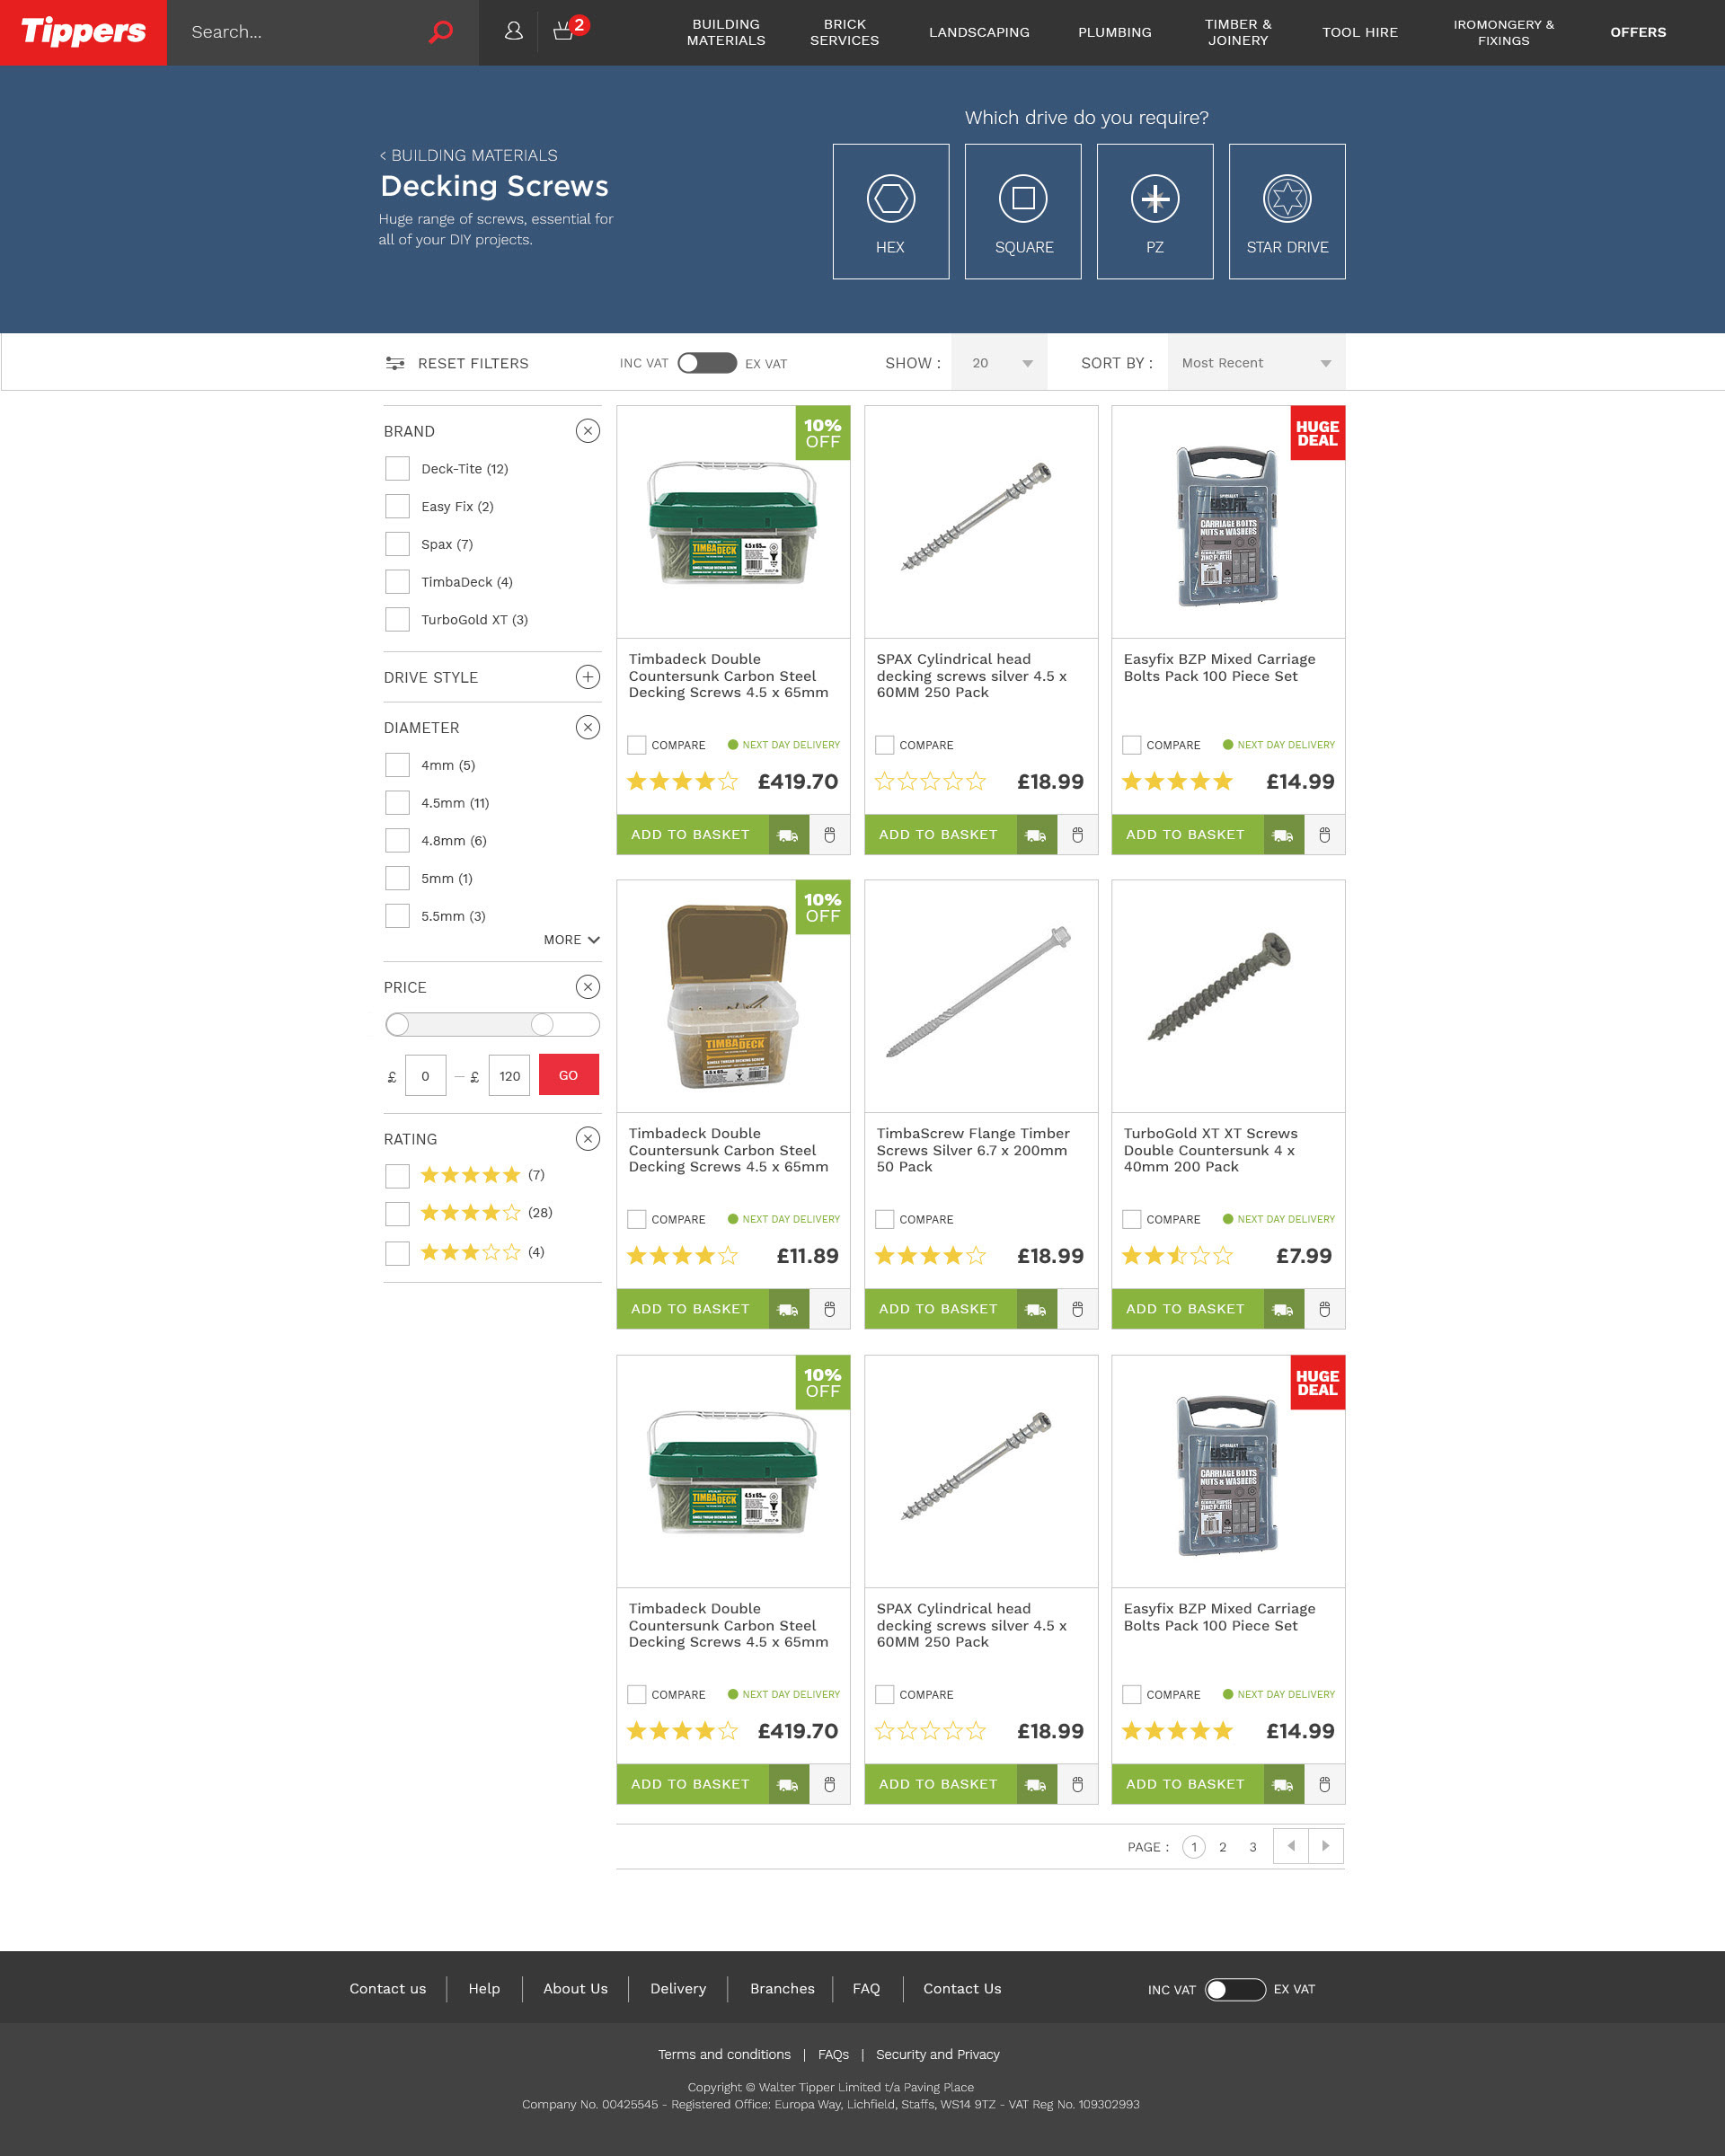Click the red search magnifier icon
This screenshot has width=1725, height=2156.
(441, 32)
